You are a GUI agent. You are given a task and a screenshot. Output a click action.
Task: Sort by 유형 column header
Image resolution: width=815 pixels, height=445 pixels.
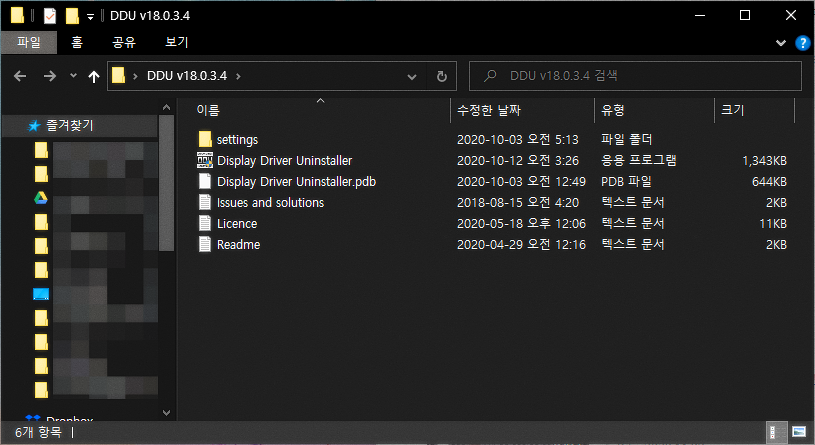[612, 110]
